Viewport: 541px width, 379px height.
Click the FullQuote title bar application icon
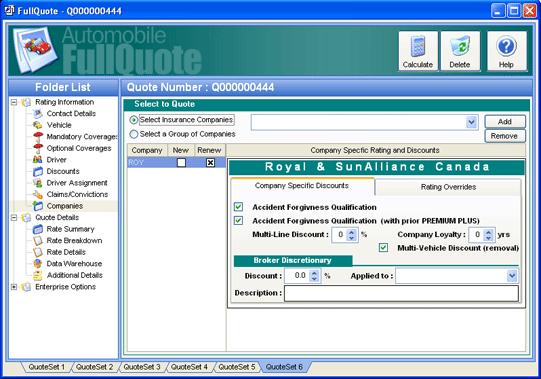point(9,11)
